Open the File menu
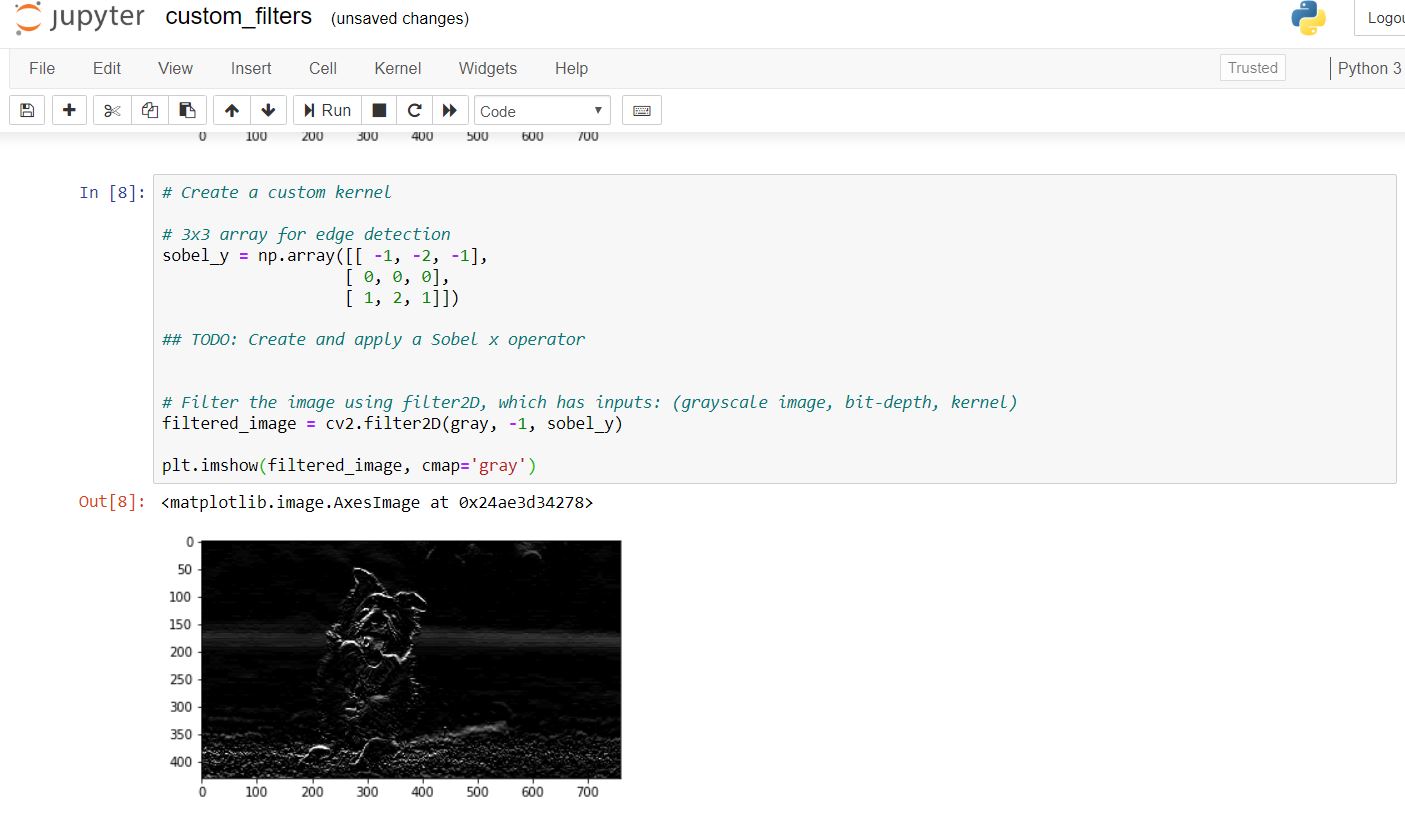Image resolution: width=1405 pixels, height=825 pixels. click(42, 68)
